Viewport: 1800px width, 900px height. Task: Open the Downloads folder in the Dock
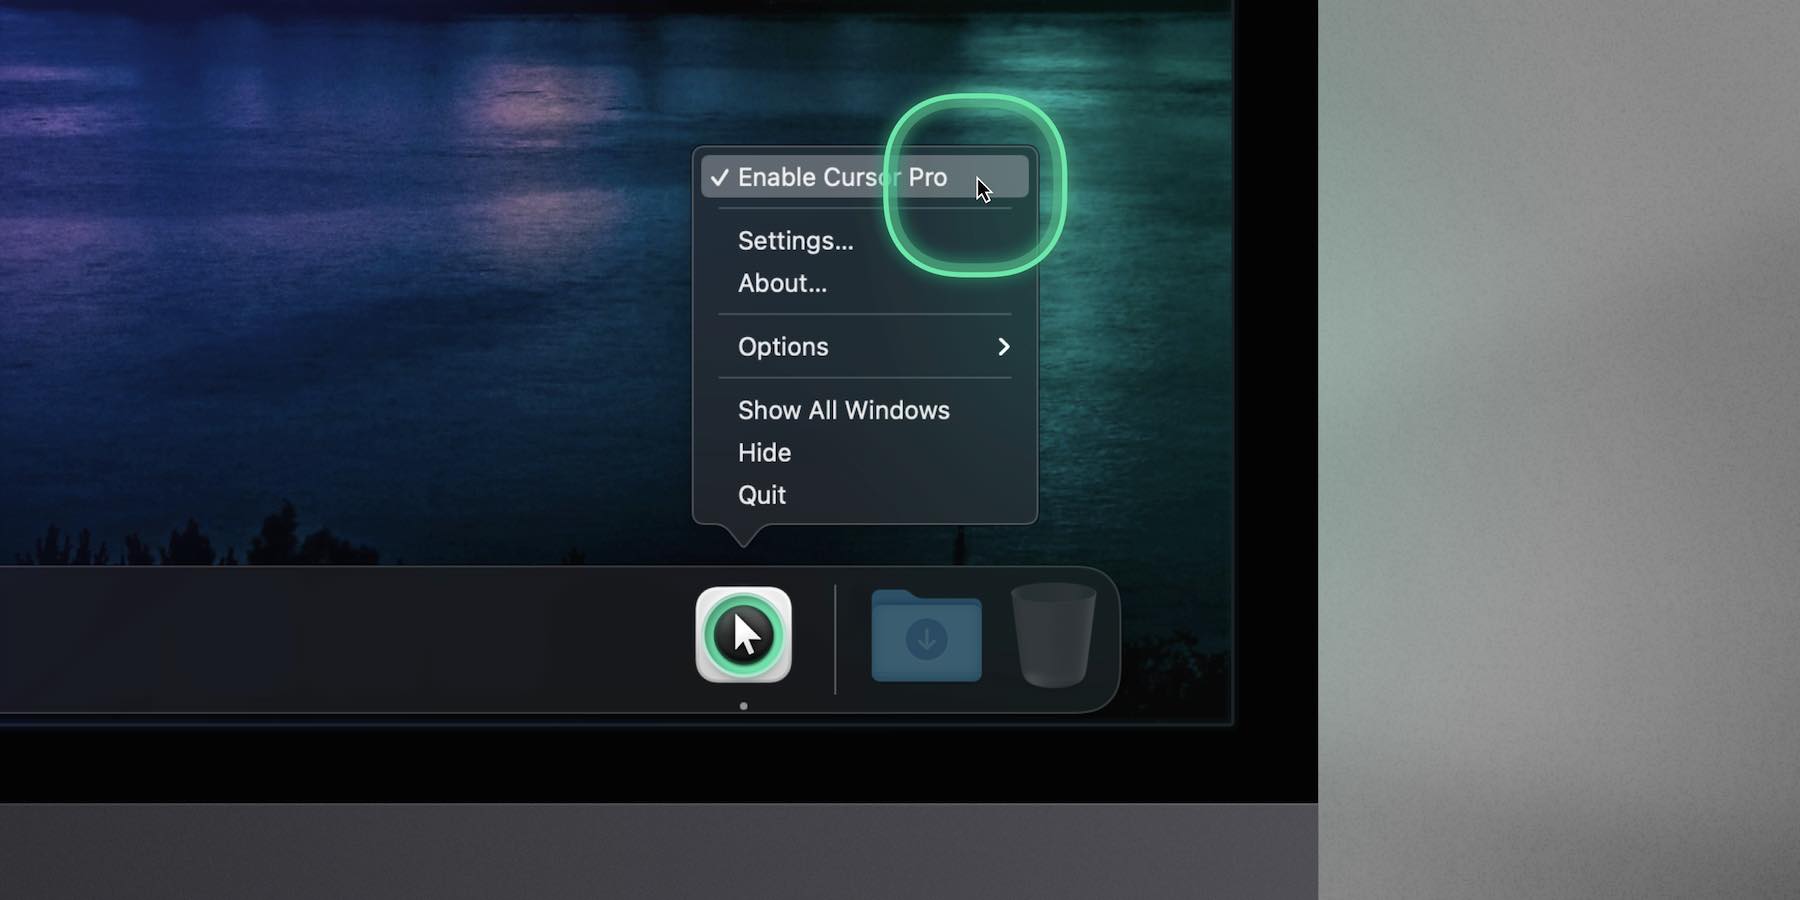click(926, 637)
